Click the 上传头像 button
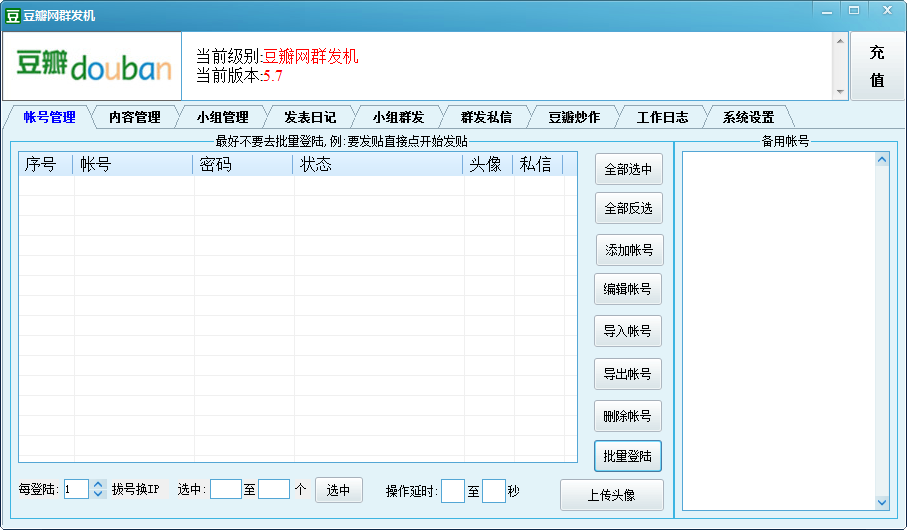Viewport: 907px width, 530px height. pyautogui.click(x=611, y=495)
